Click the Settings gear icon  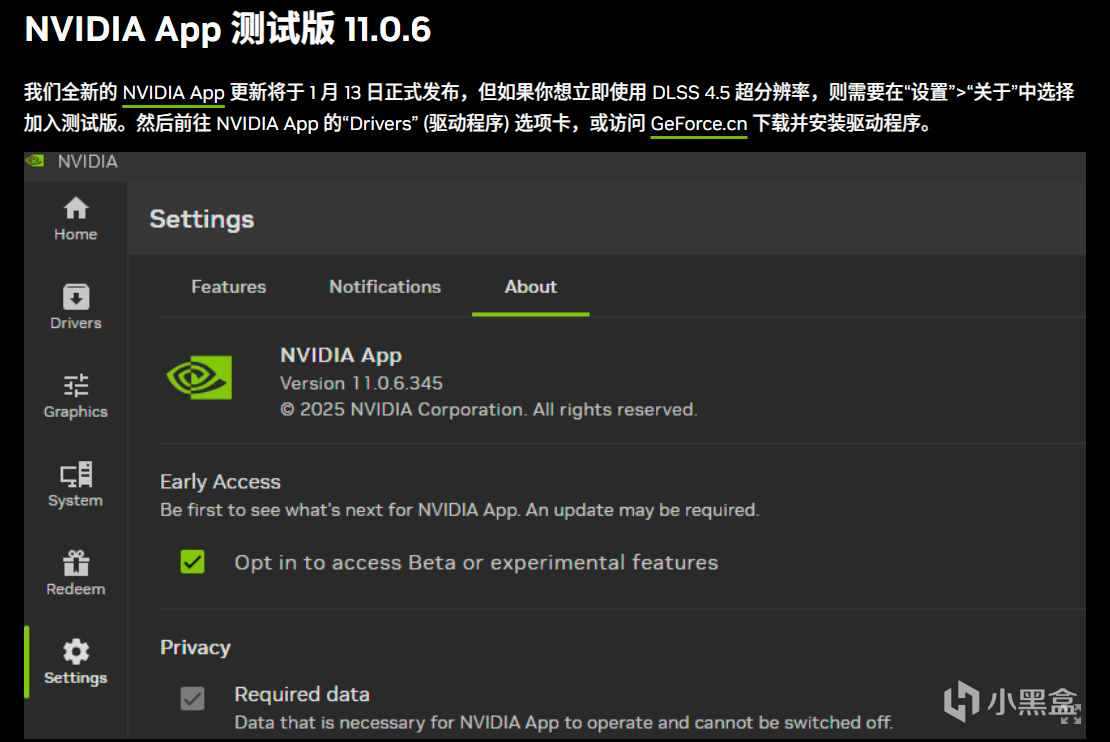76,652
